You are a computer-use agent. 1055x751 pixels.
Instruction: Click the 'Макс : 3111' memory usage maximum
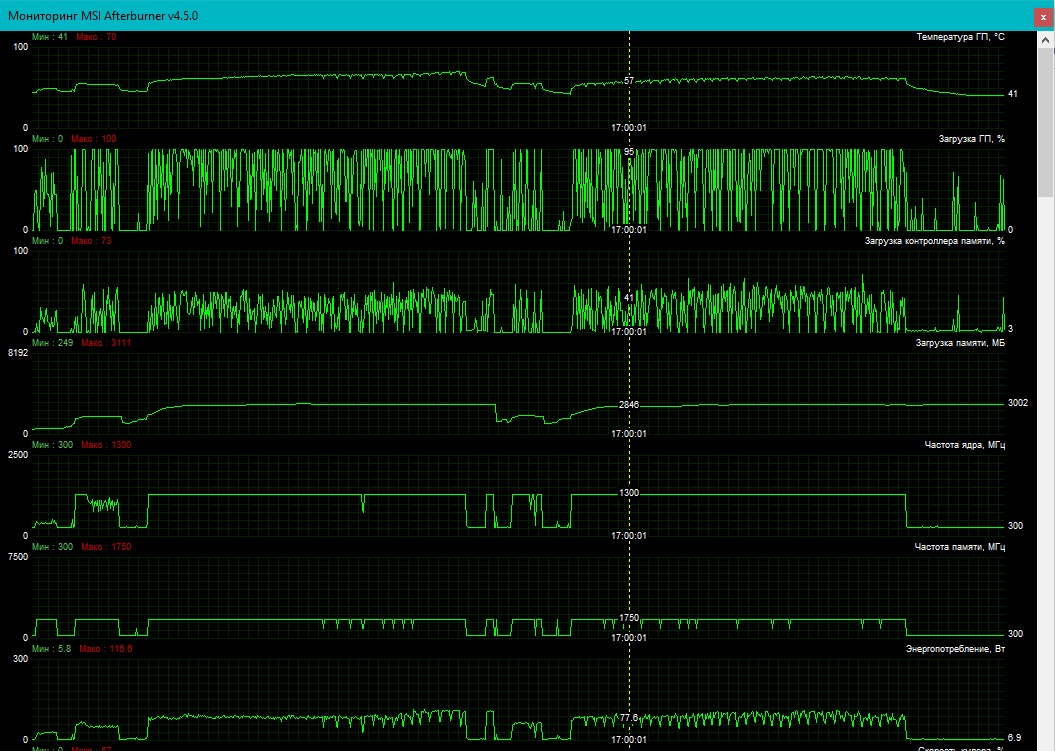[x=106, y=343]
